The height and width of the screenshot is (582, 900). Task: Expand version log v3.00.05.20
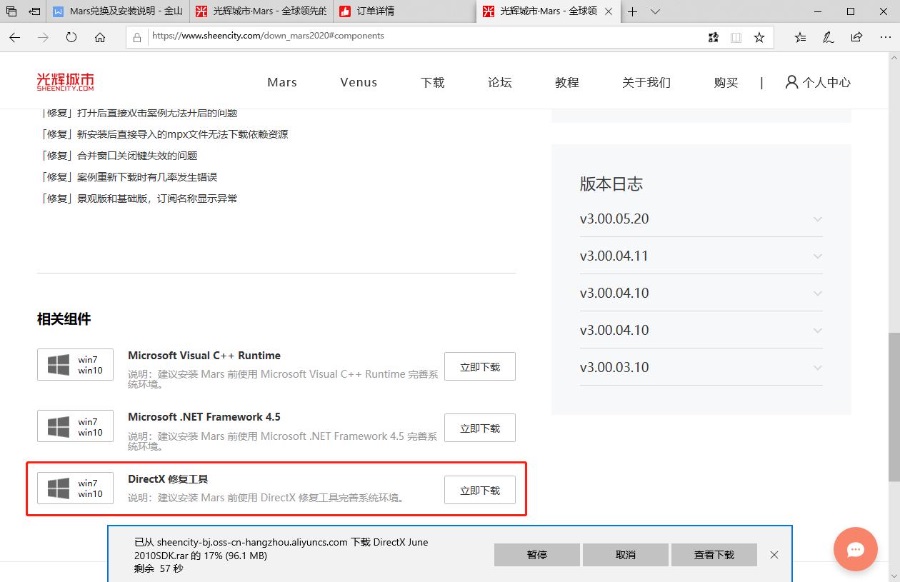[x=701, y=219]
